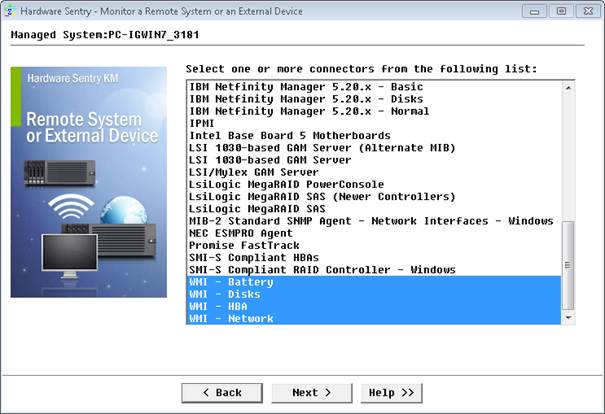Select the IPMI connector
The width and height of the screenshot is (605, 414).
[x=202, y=124]
